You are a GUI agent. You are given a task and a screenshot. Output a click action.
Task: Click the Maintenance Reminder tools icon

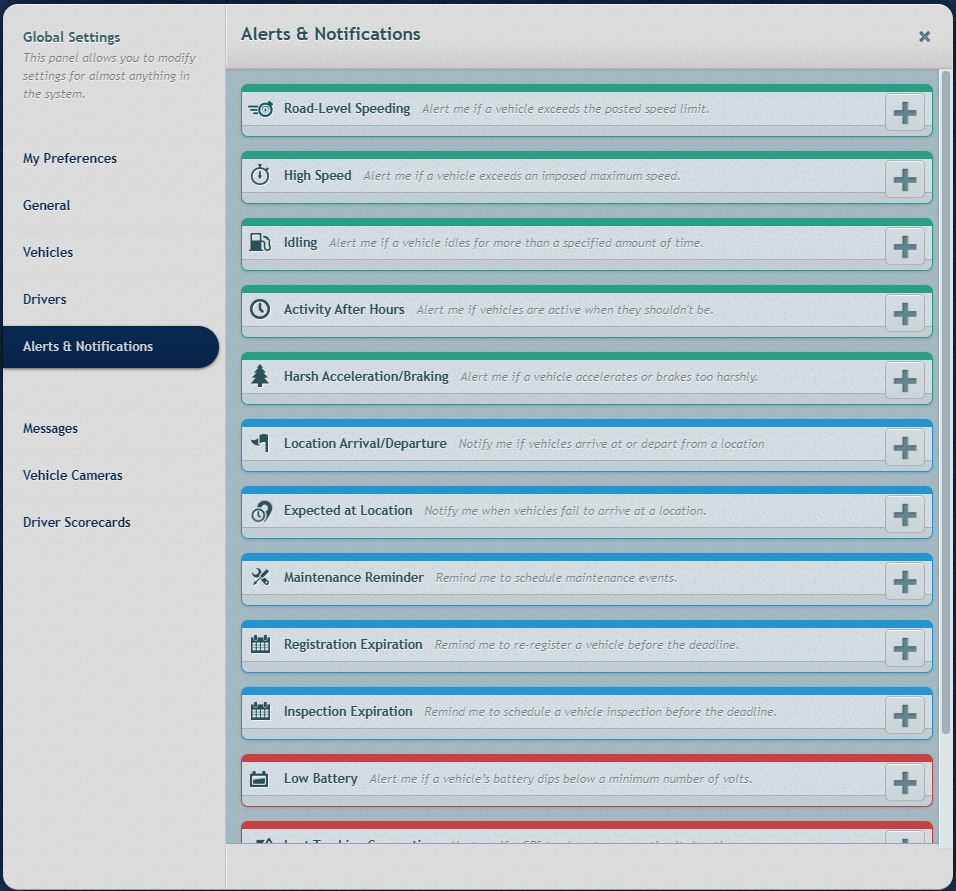[260, 578]
